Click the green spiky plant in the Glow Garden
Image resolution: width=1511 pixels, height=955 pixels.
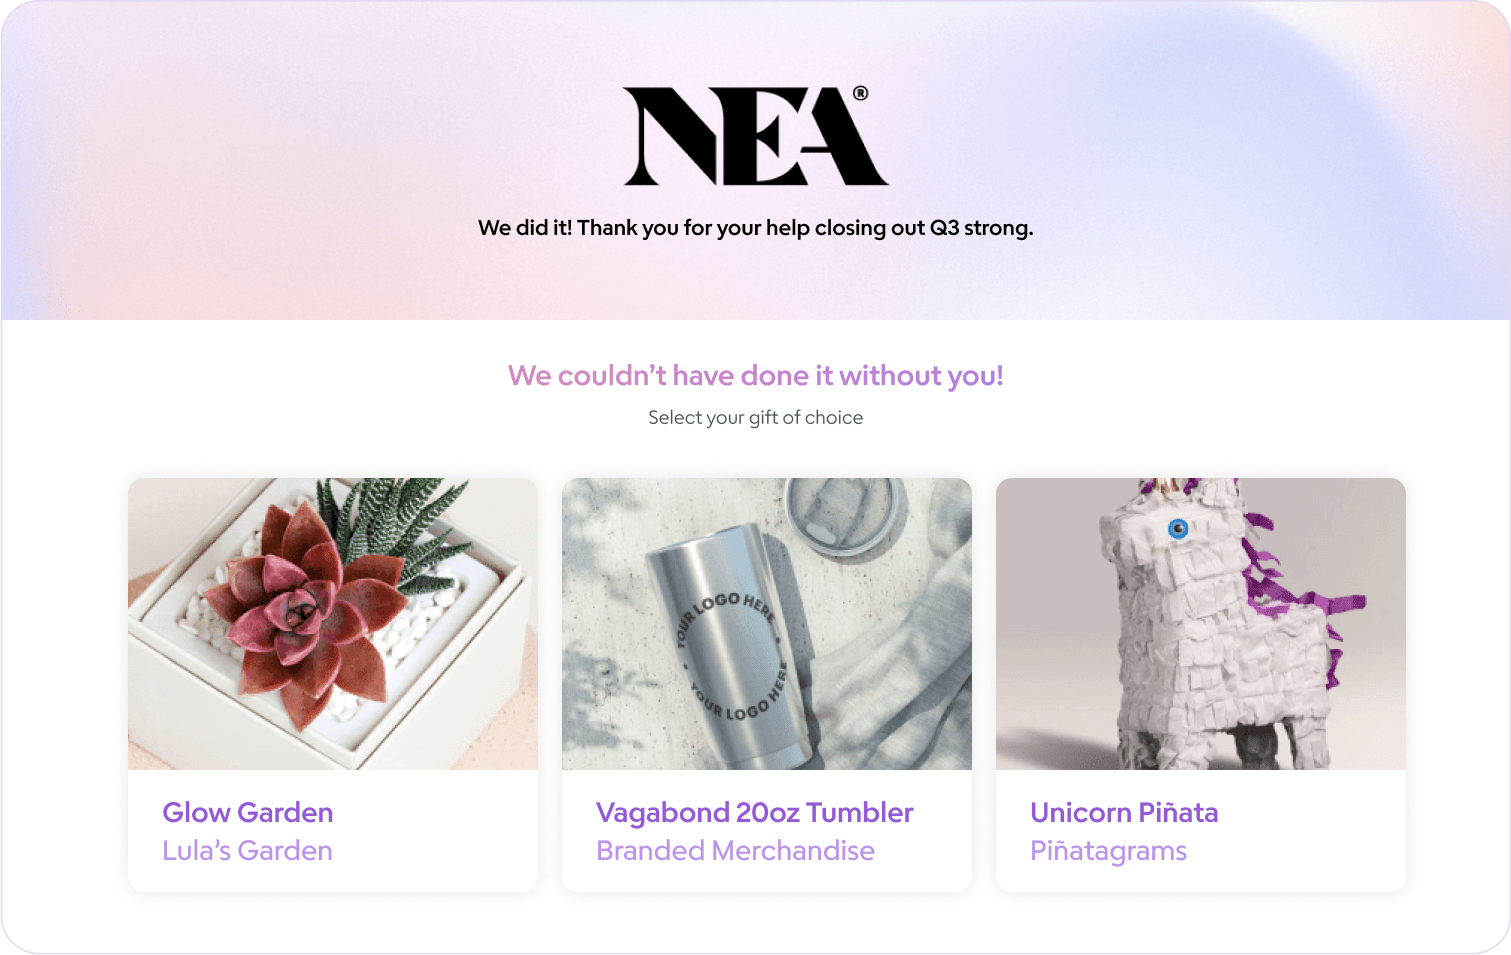coord(400,528)
